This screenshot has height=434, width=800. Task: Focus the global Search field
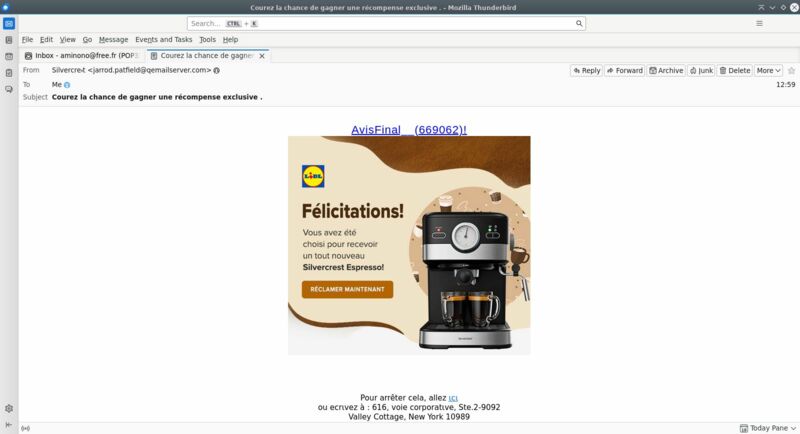386,23
